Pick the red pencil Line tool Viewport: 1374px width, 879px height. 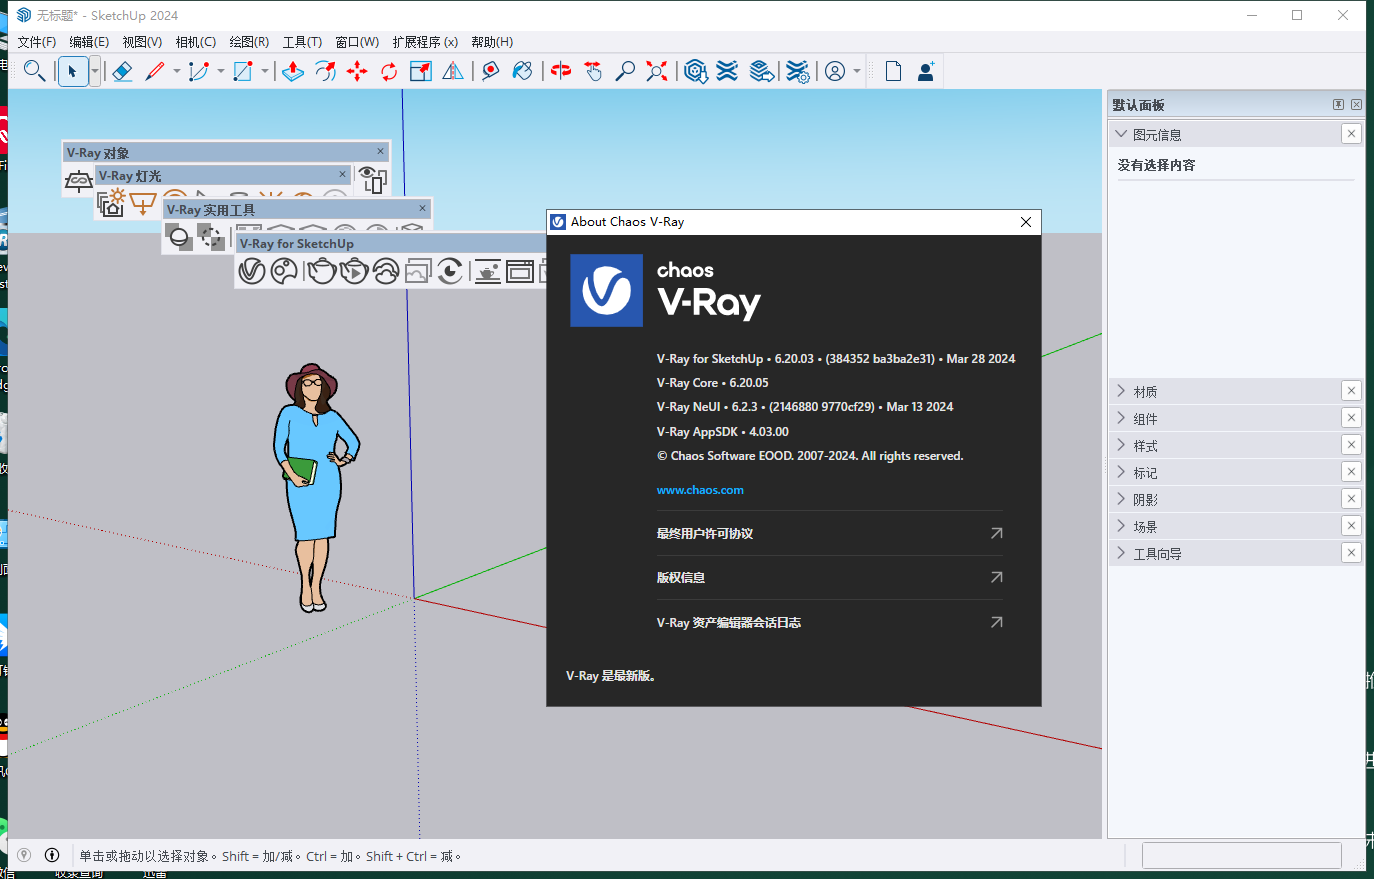coord(155,71)
